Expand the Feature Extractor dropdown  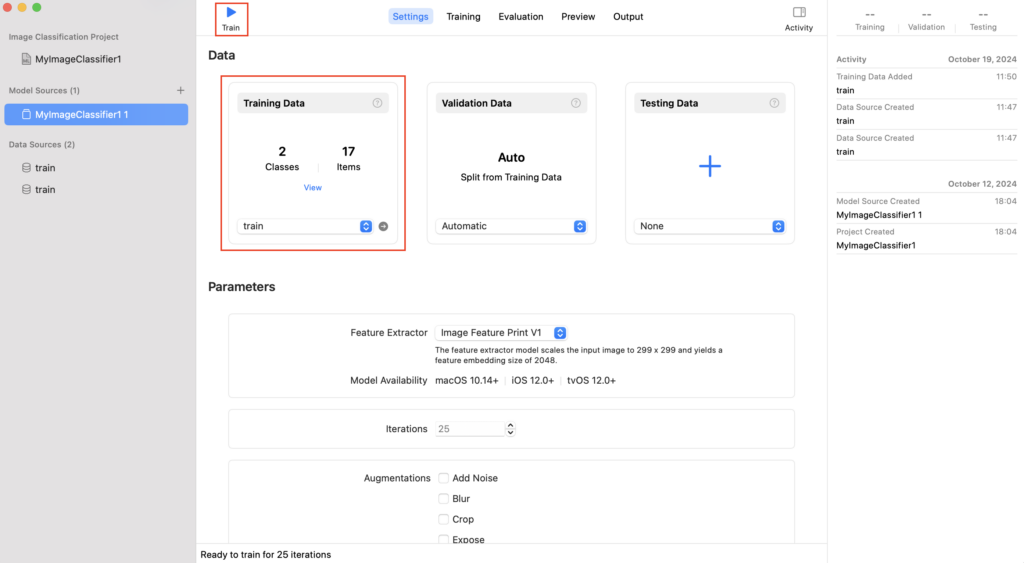(503, 333)
